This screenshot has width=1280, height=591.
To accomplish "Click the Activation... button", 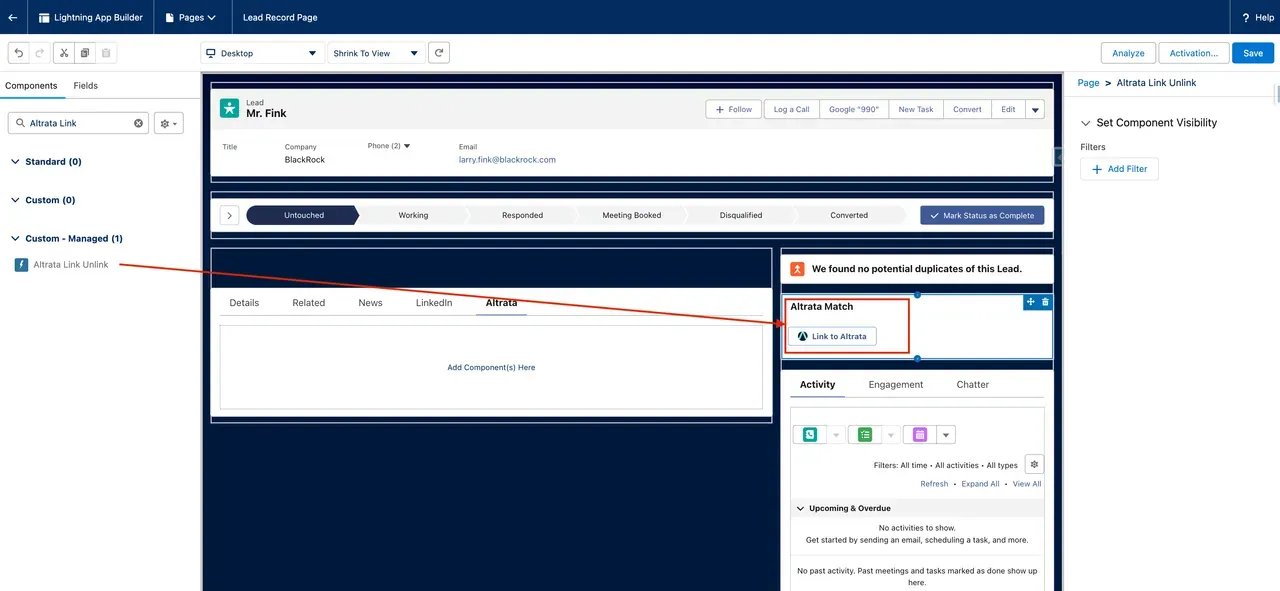I will click(x=1194, y=53).
